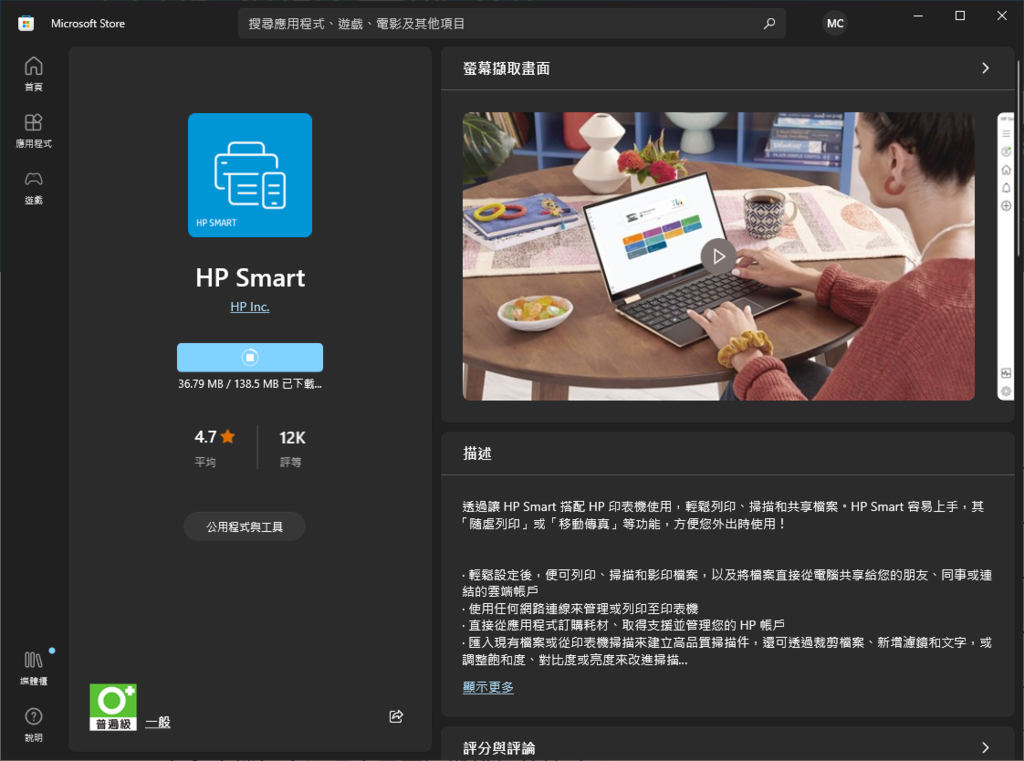
Task: Click the download progress text 36.79 MB
Action: tap(249, 384)
